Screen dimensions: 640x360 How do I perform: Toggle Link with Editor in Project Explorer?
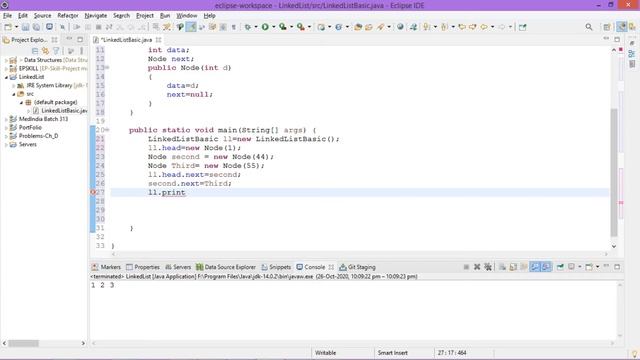[x=45, y=51]
